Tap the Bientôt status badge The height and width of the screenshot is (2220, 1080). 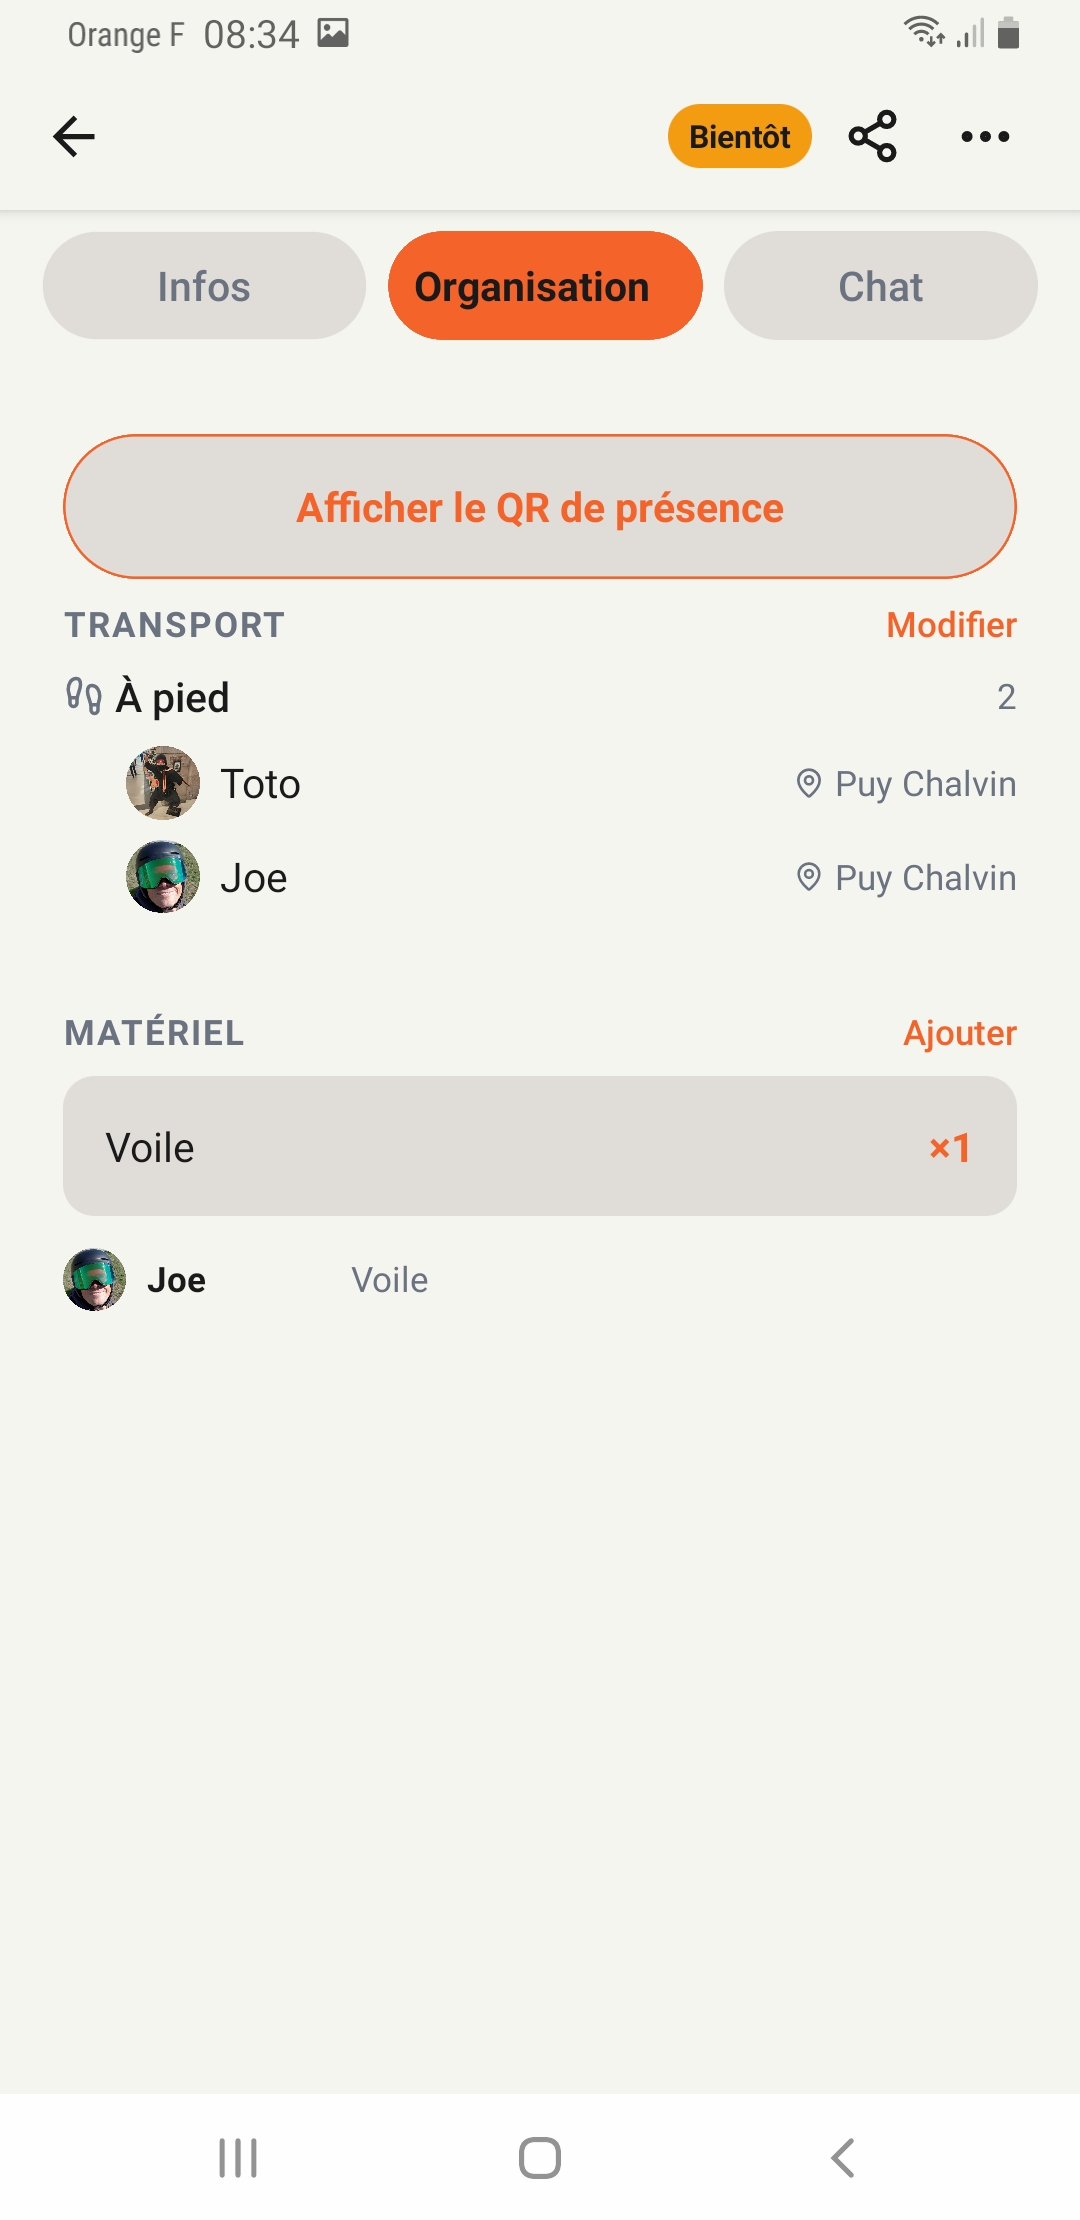(739, 136)
